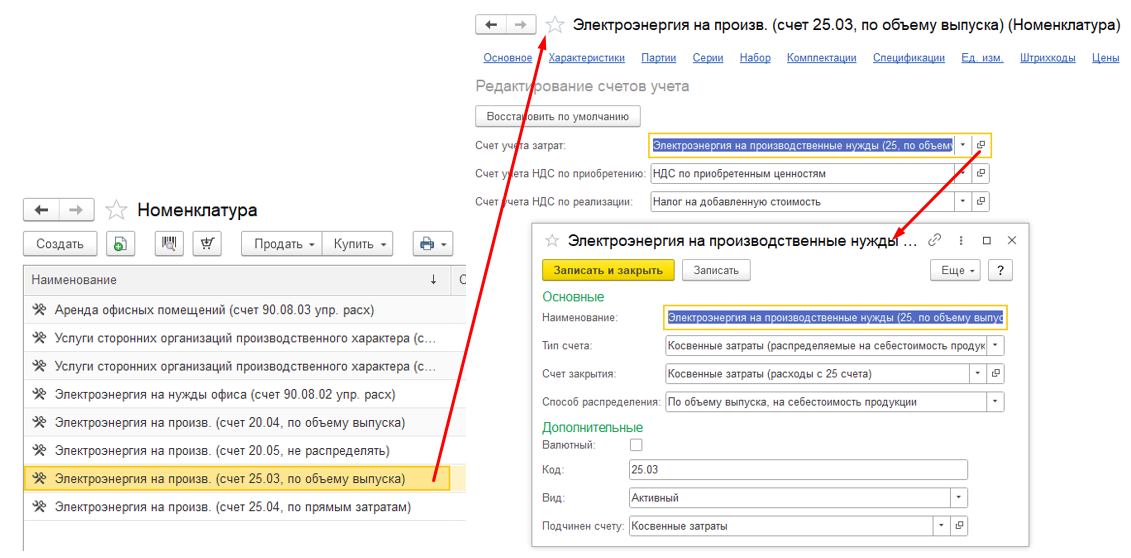Expand Счет учета НДС по реализации dropdown
This screenshot has height=558, width=1131.
pos(962,201)
